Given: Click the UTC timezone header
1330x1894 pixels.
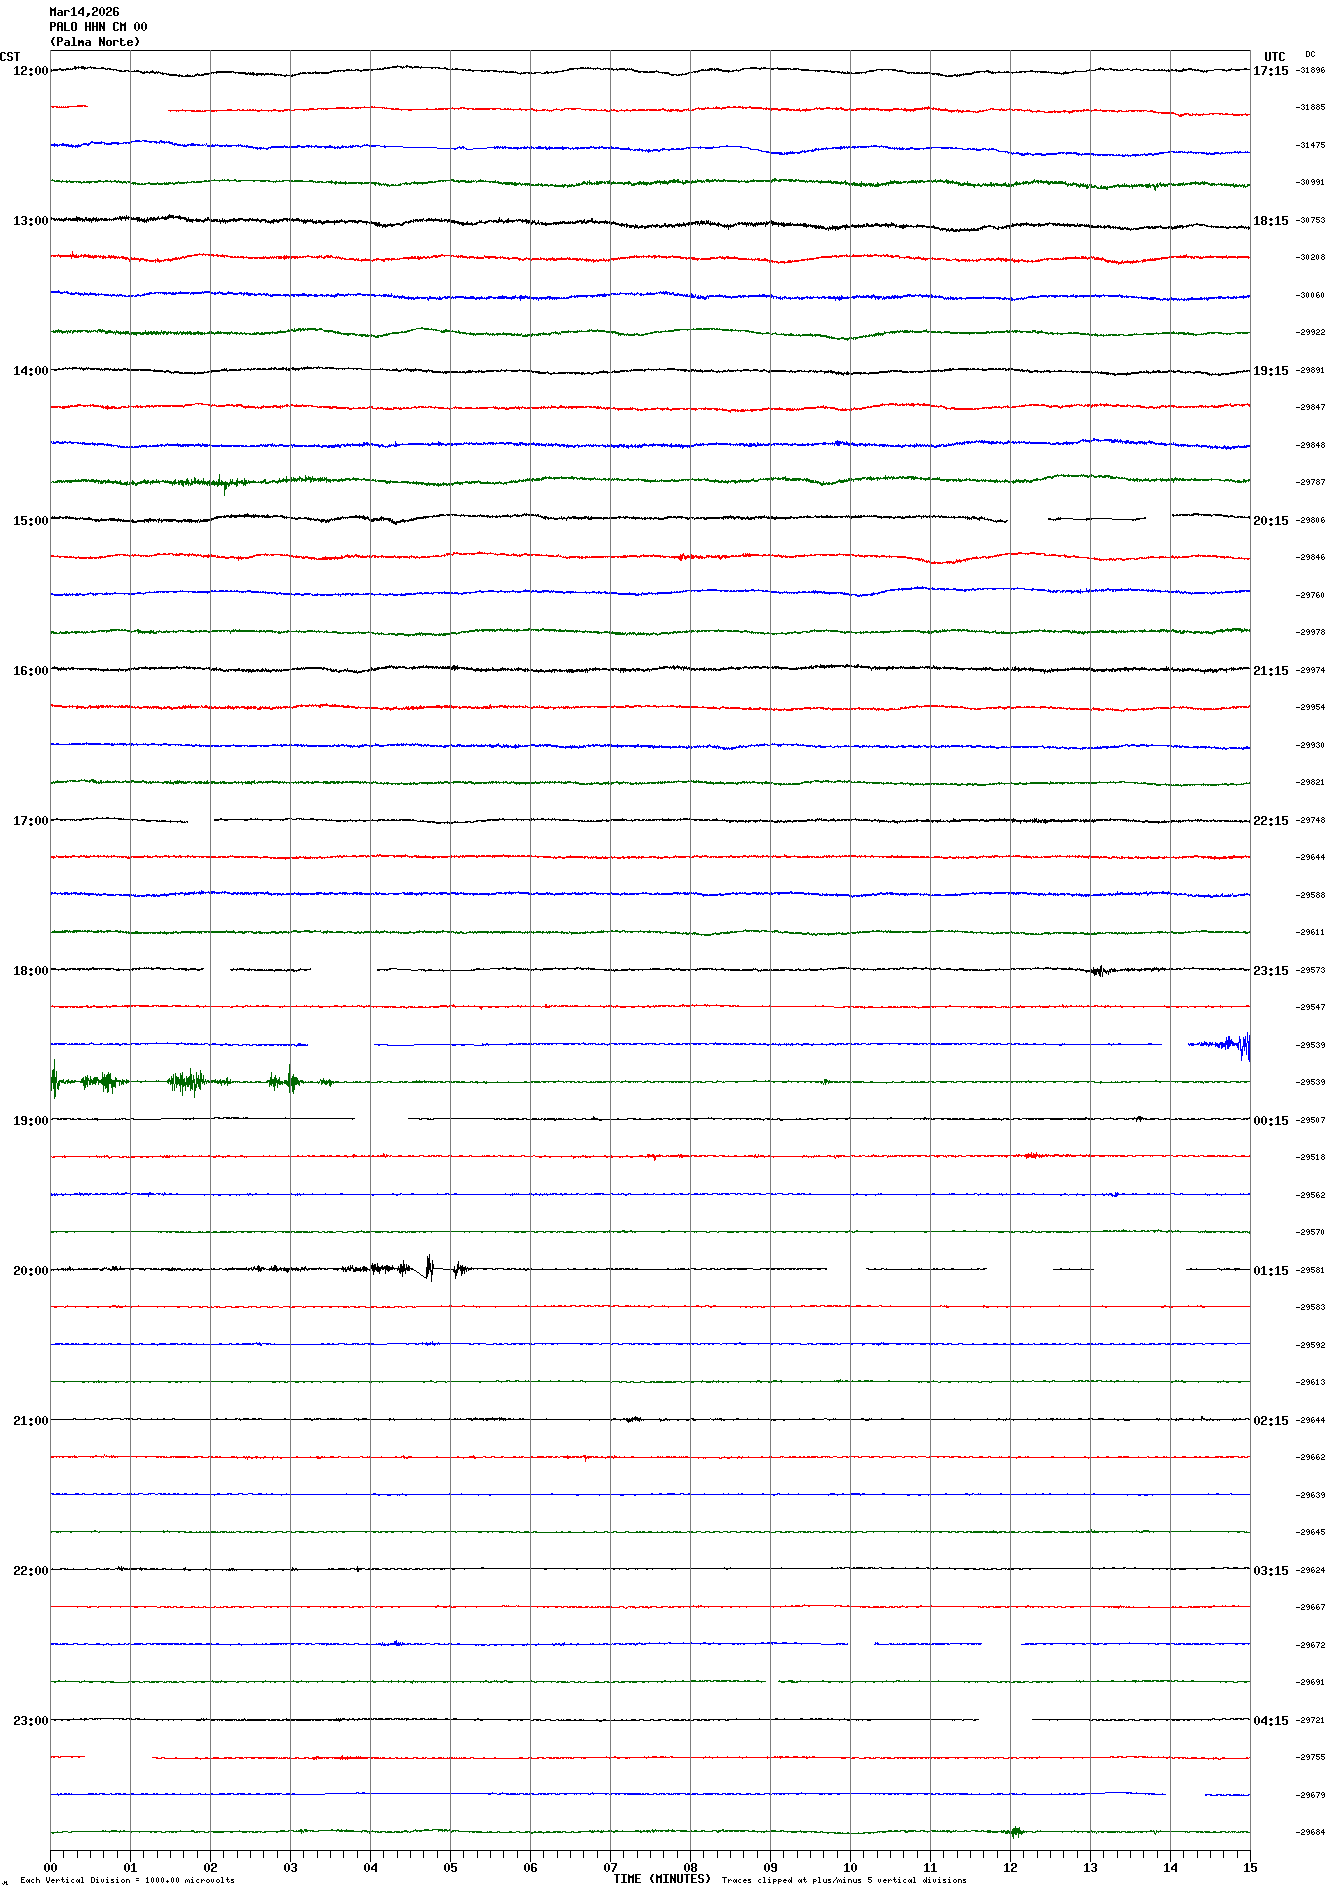Looking at the screenshot, I should pos(1274,57).
